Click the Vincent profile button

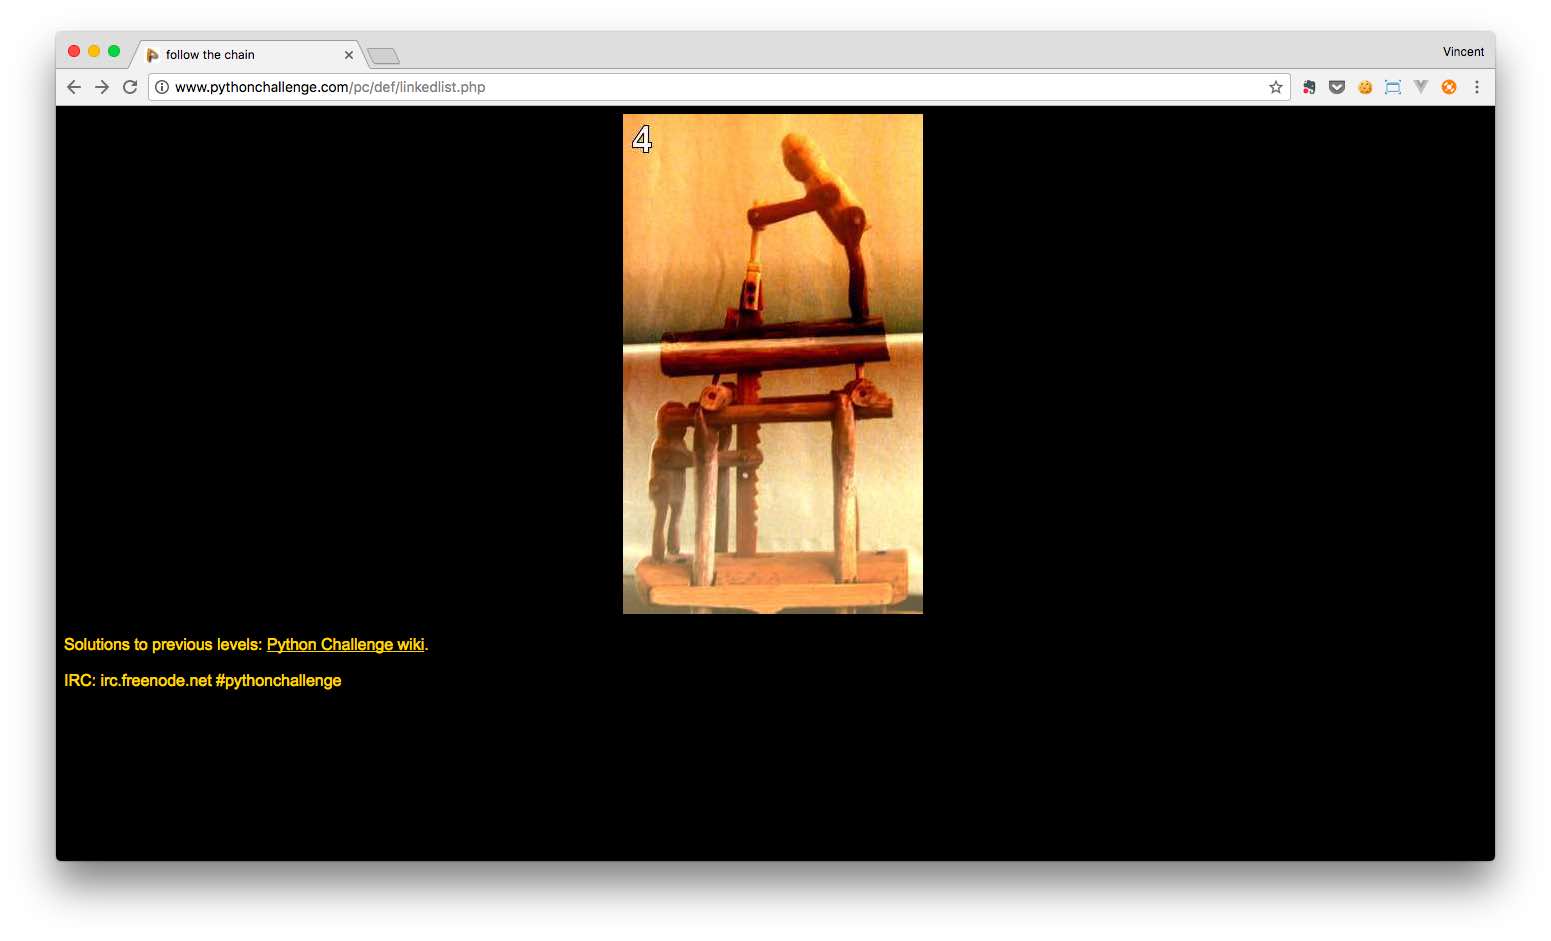pyautogui.click(x=1463, y=52)
